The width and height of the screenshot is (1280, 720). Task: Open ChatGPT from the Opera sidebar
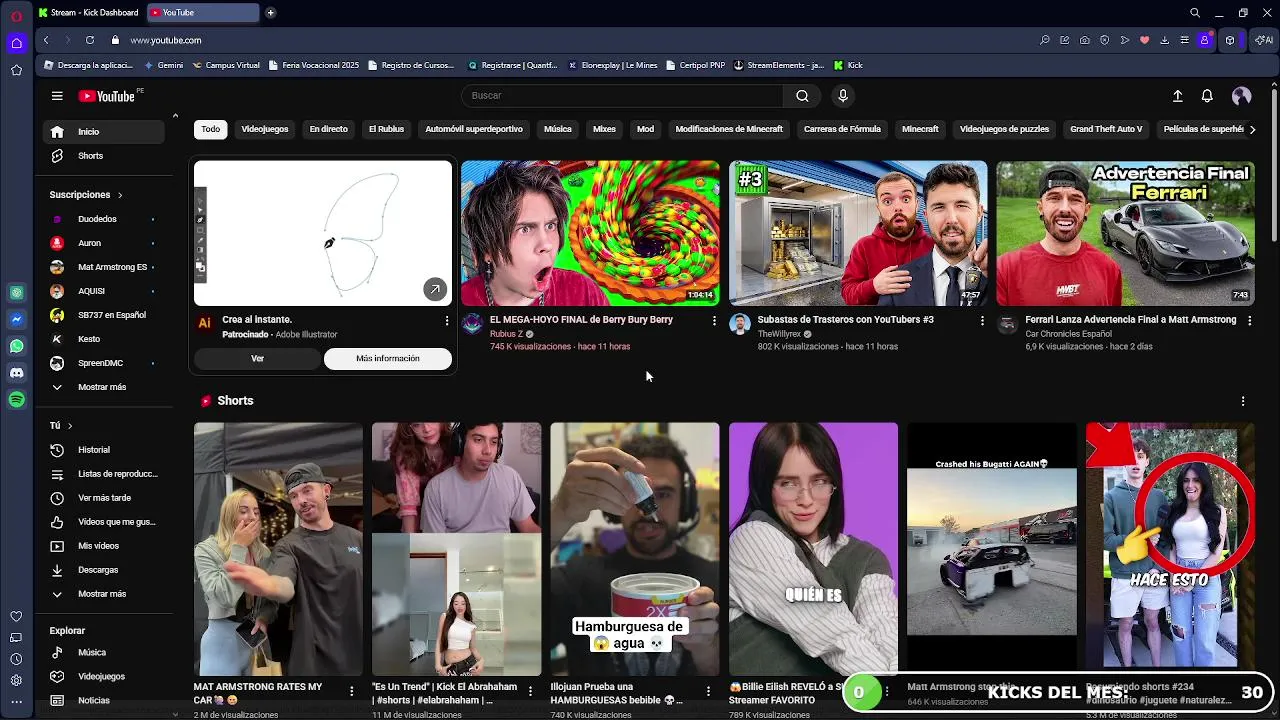pos(16,293)
